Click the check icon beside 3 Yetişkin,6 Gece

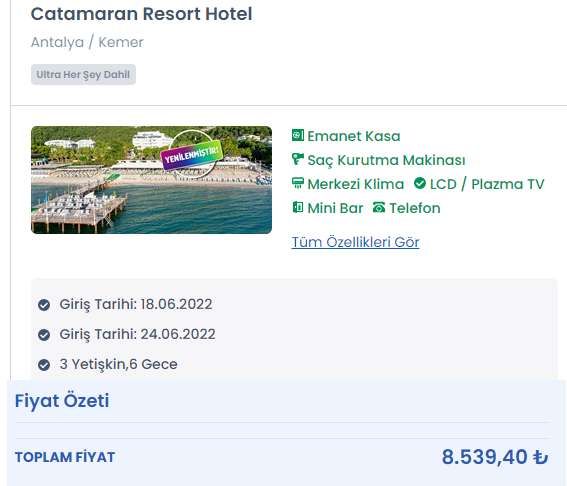[x=44, y=365]
